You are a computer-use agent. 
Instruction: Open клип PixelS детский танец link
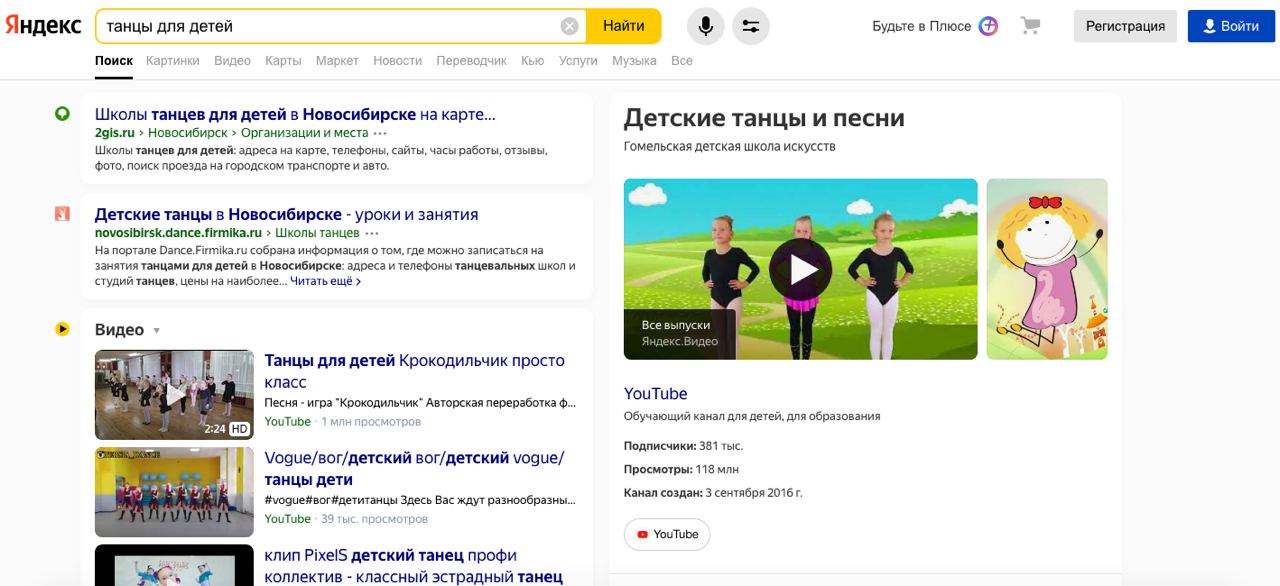point(414,566)
